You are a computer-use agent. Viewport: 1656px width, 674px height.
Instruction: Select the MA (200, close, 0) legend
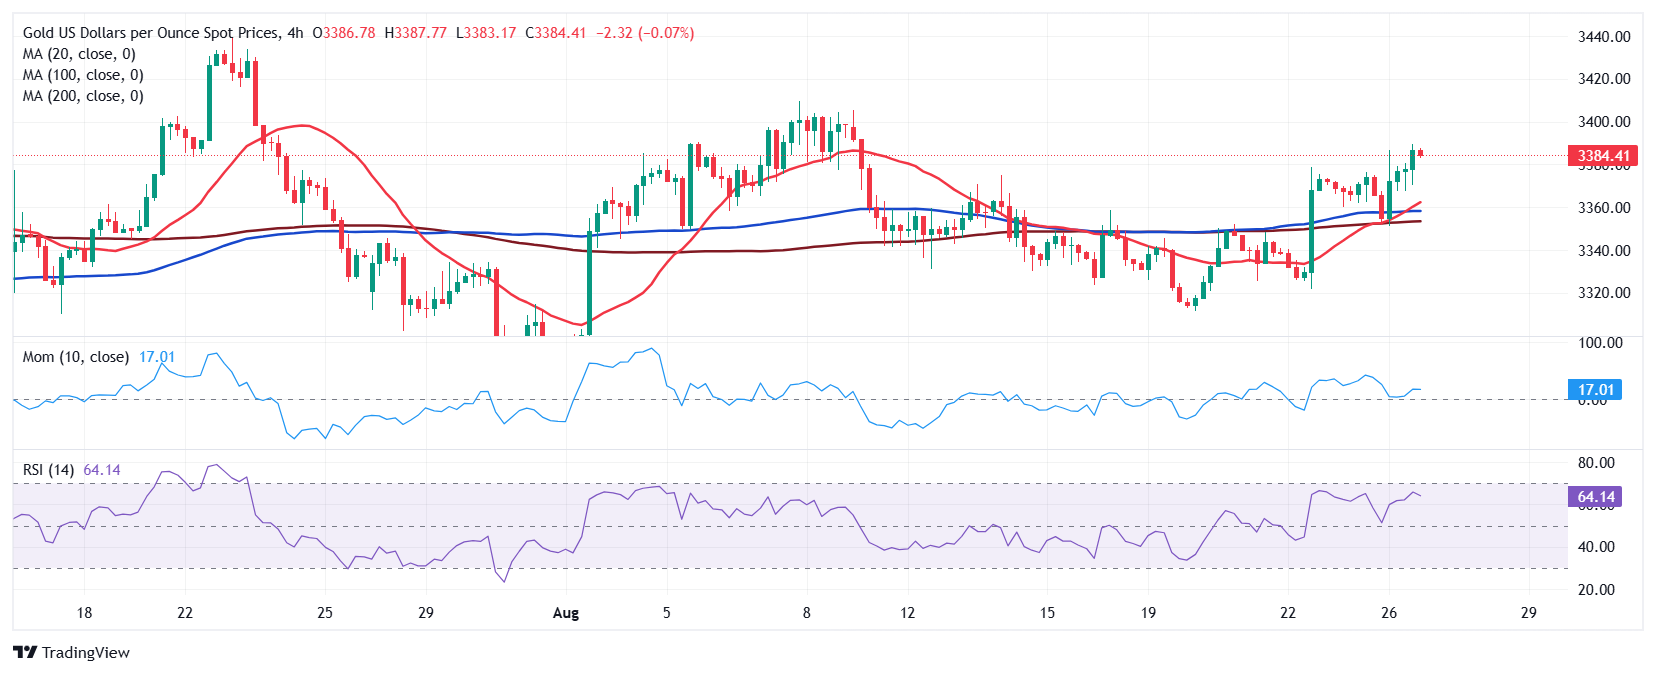83,96
